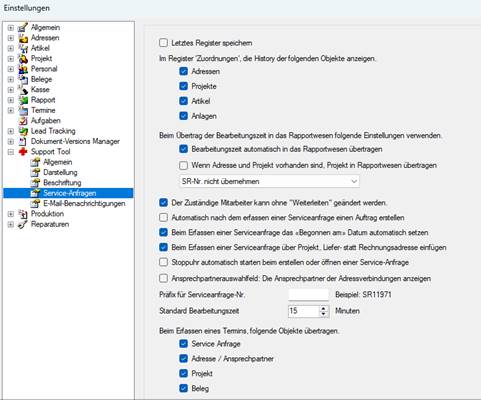Screen dimensions: 481x400
Task: Enable 'Letztes Register speichern' checkbox
Action: [x=163, y=43]
